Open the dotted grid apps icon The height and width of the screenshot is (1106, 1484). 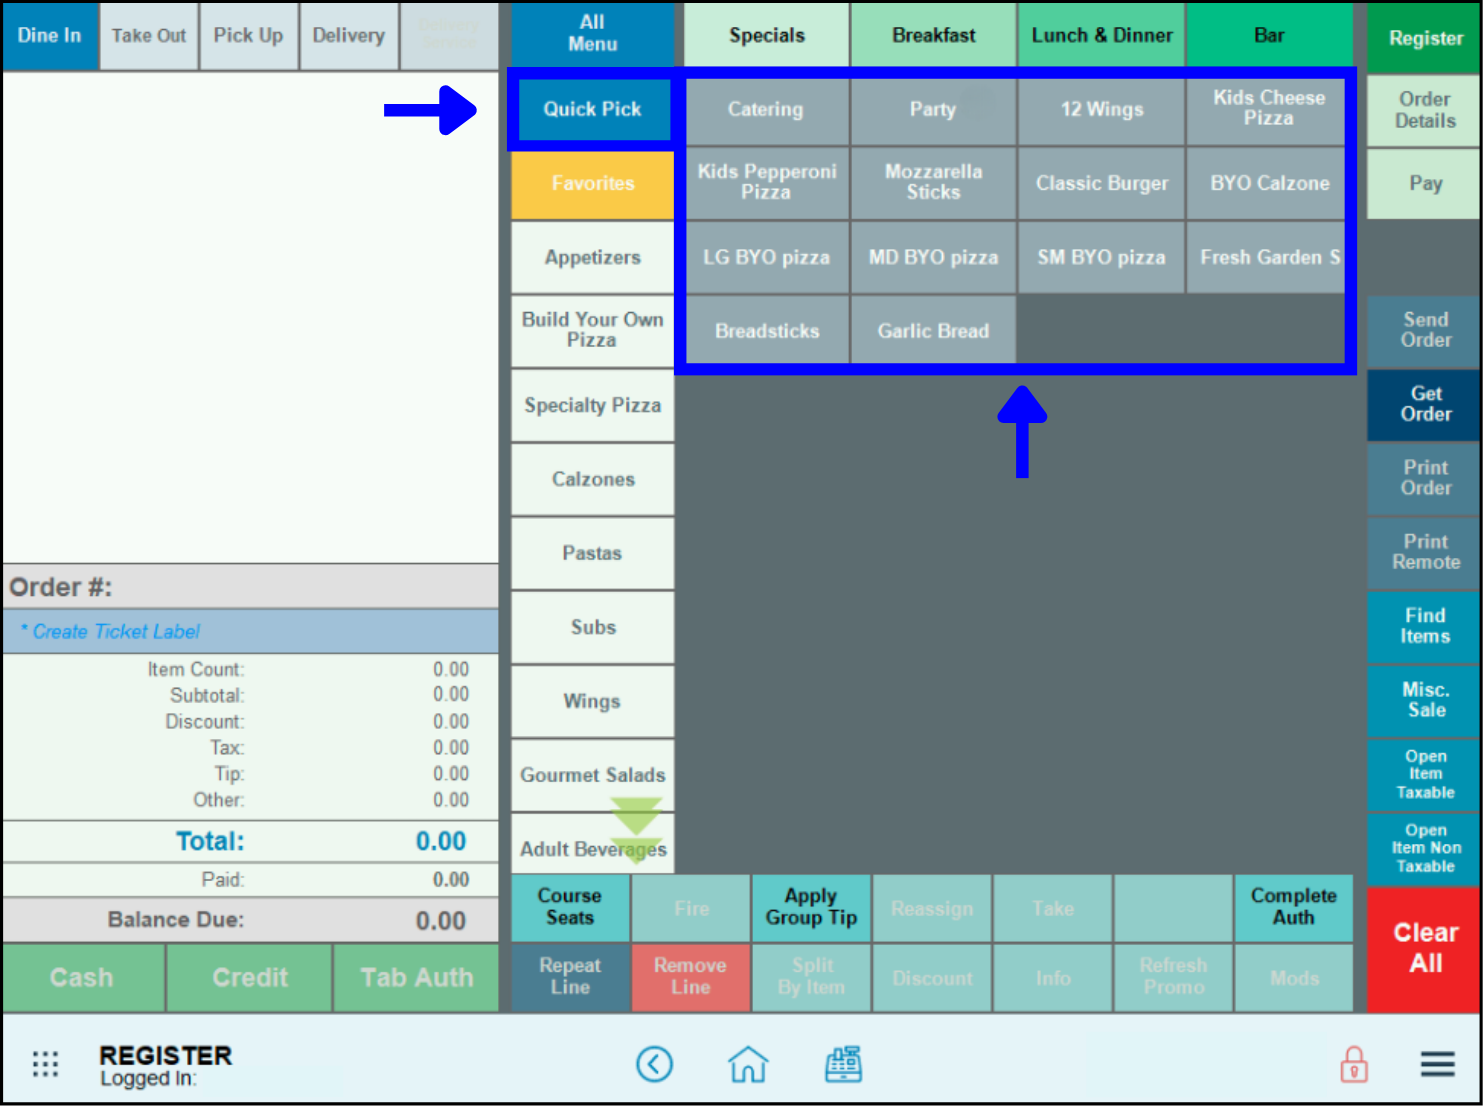point(46,1064)
